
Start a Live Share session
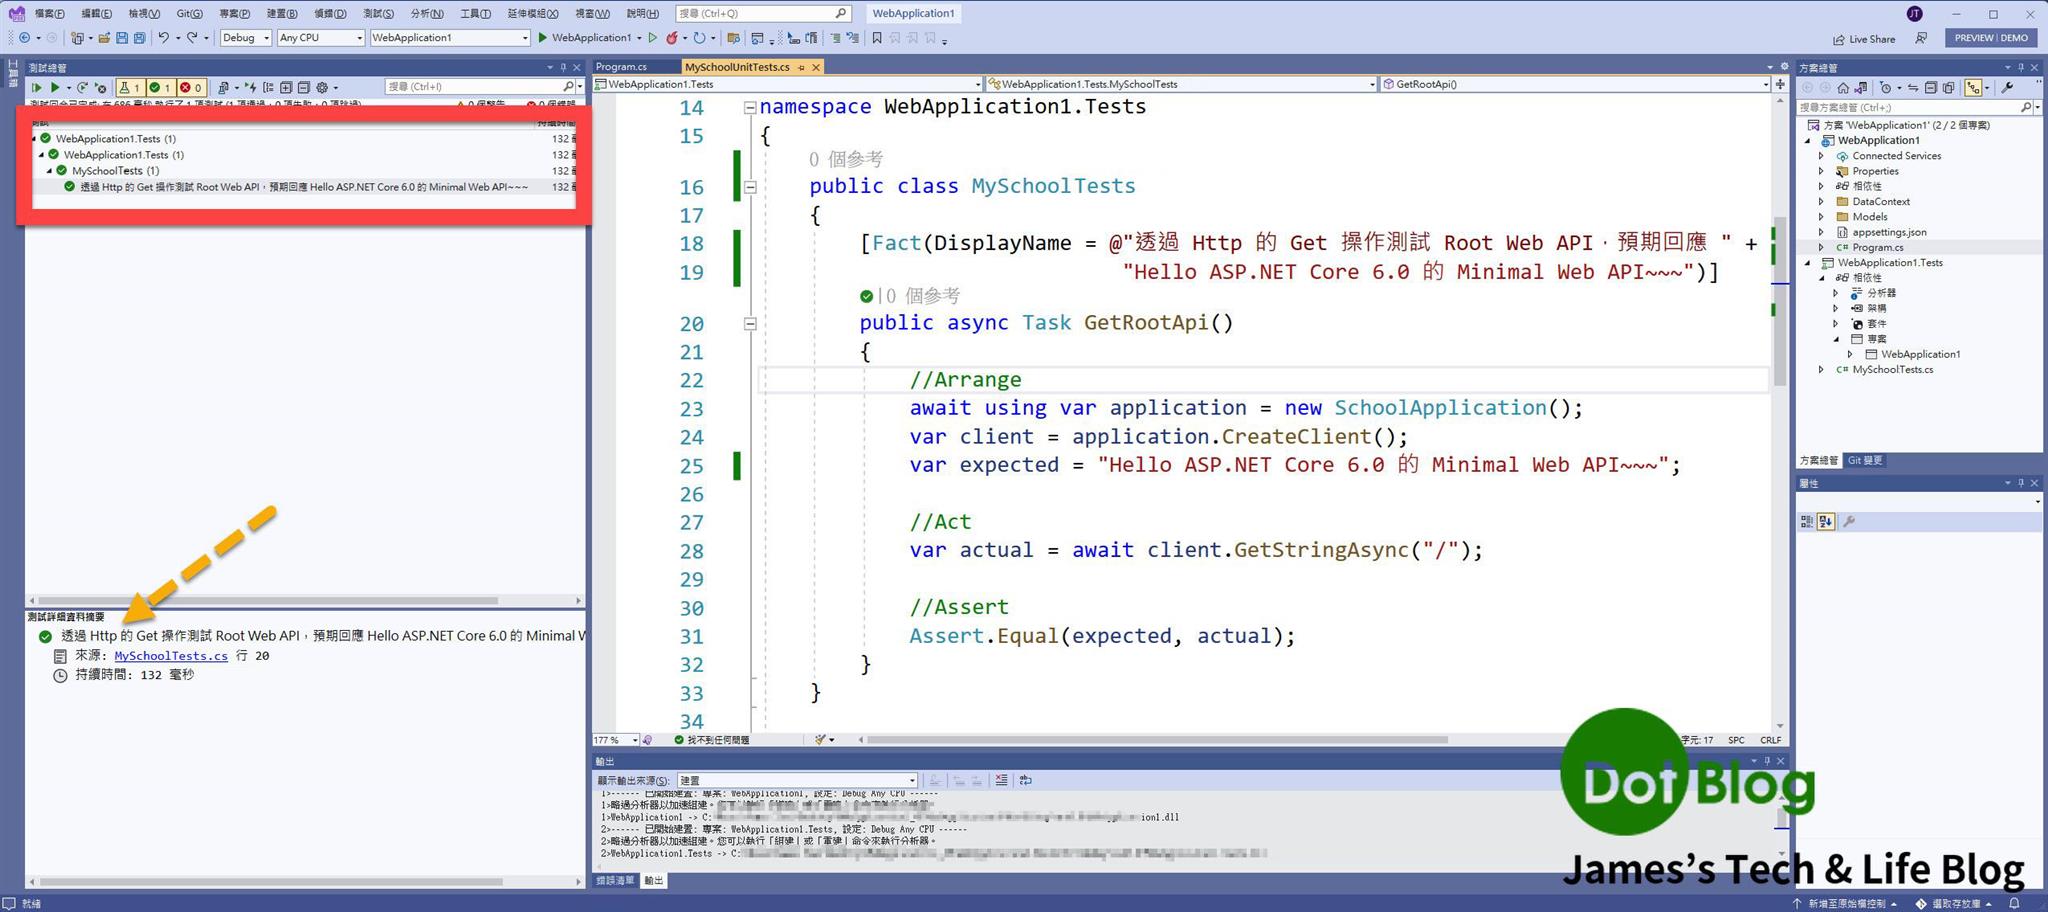[x=1864, y=38]
